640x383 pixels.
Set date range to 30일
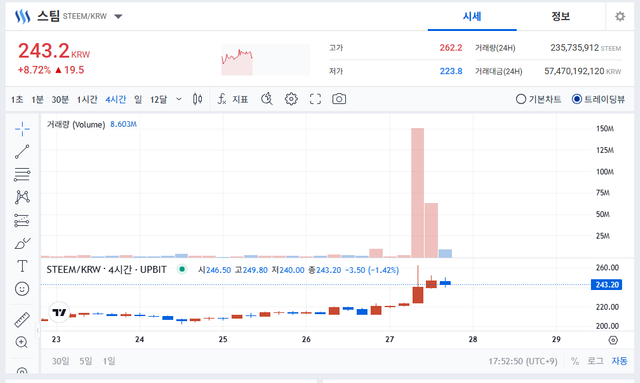(60, 361)
